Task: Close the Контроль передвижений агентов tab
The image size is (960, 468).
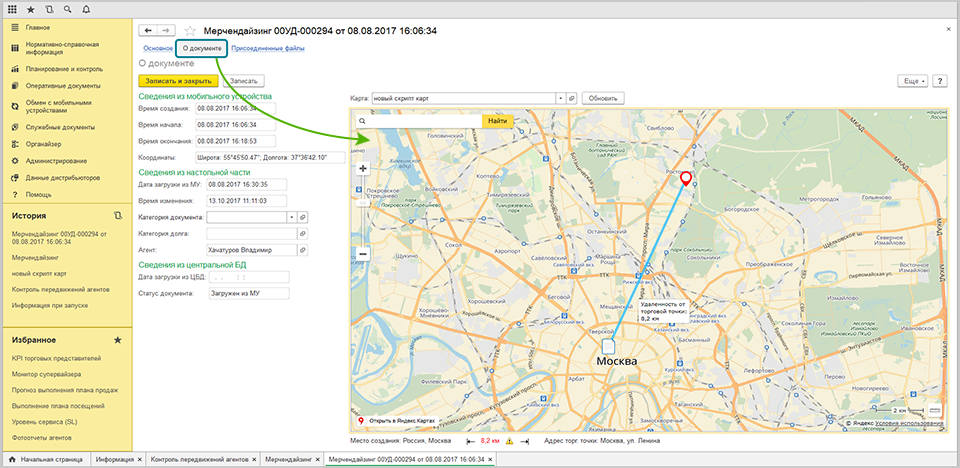Action: pyautogui.click(x=253, y=459)
